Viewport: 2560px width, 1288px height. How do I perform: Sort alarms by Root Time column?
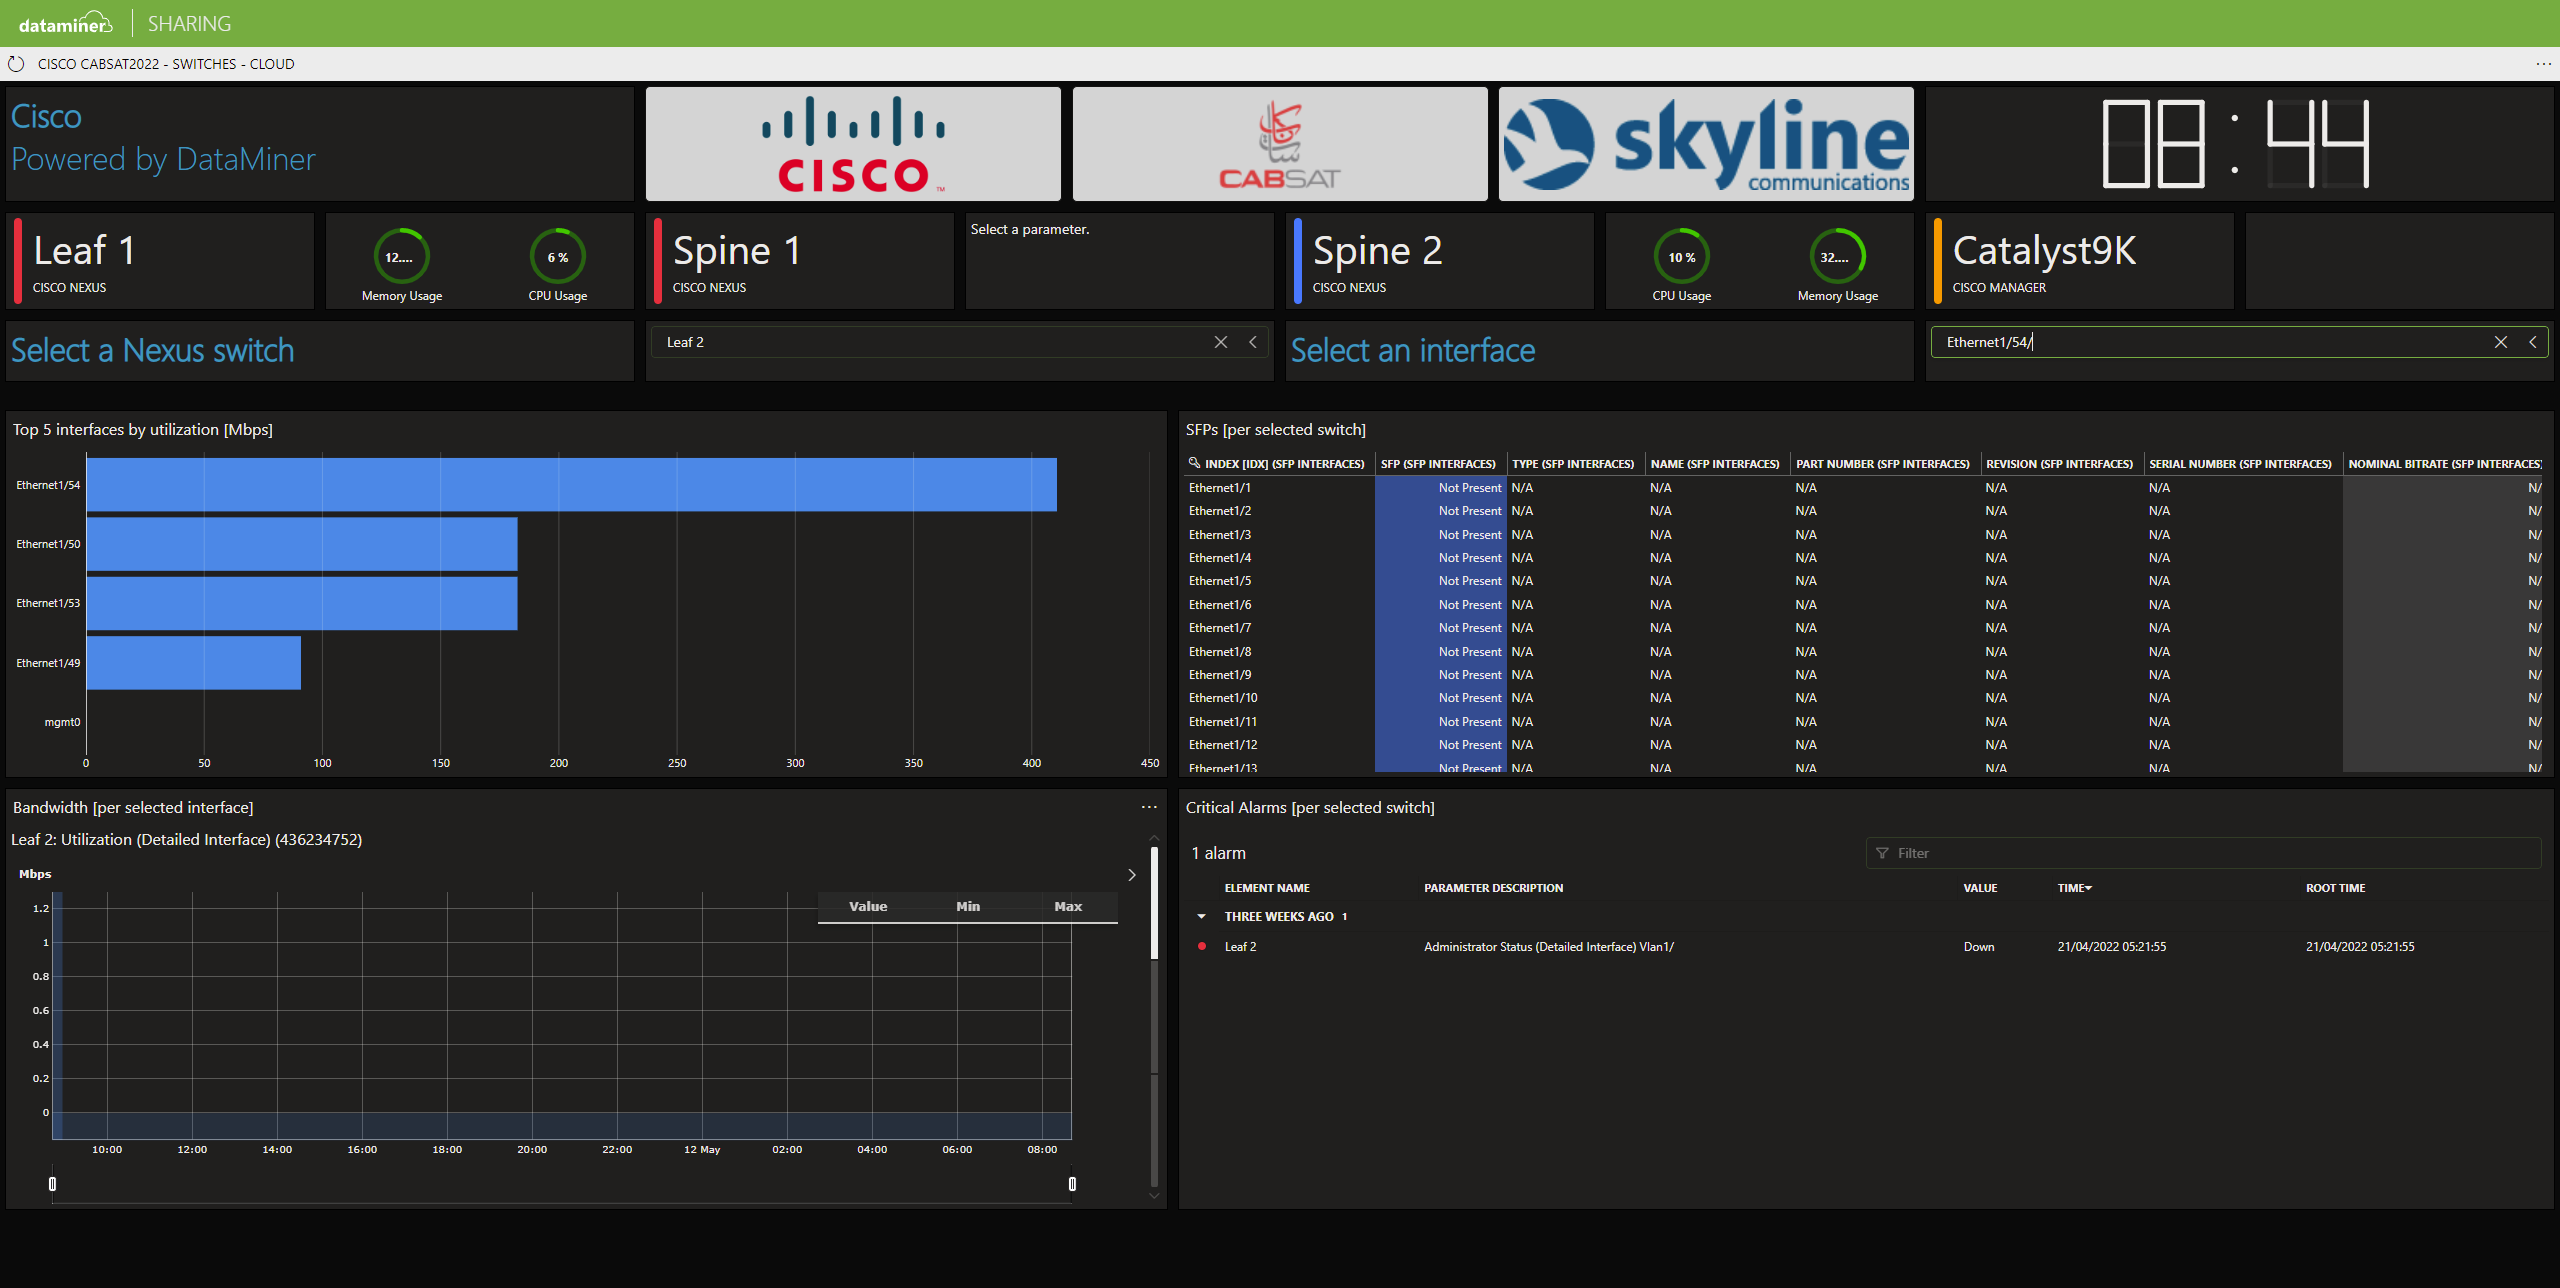click(2335, 888)
